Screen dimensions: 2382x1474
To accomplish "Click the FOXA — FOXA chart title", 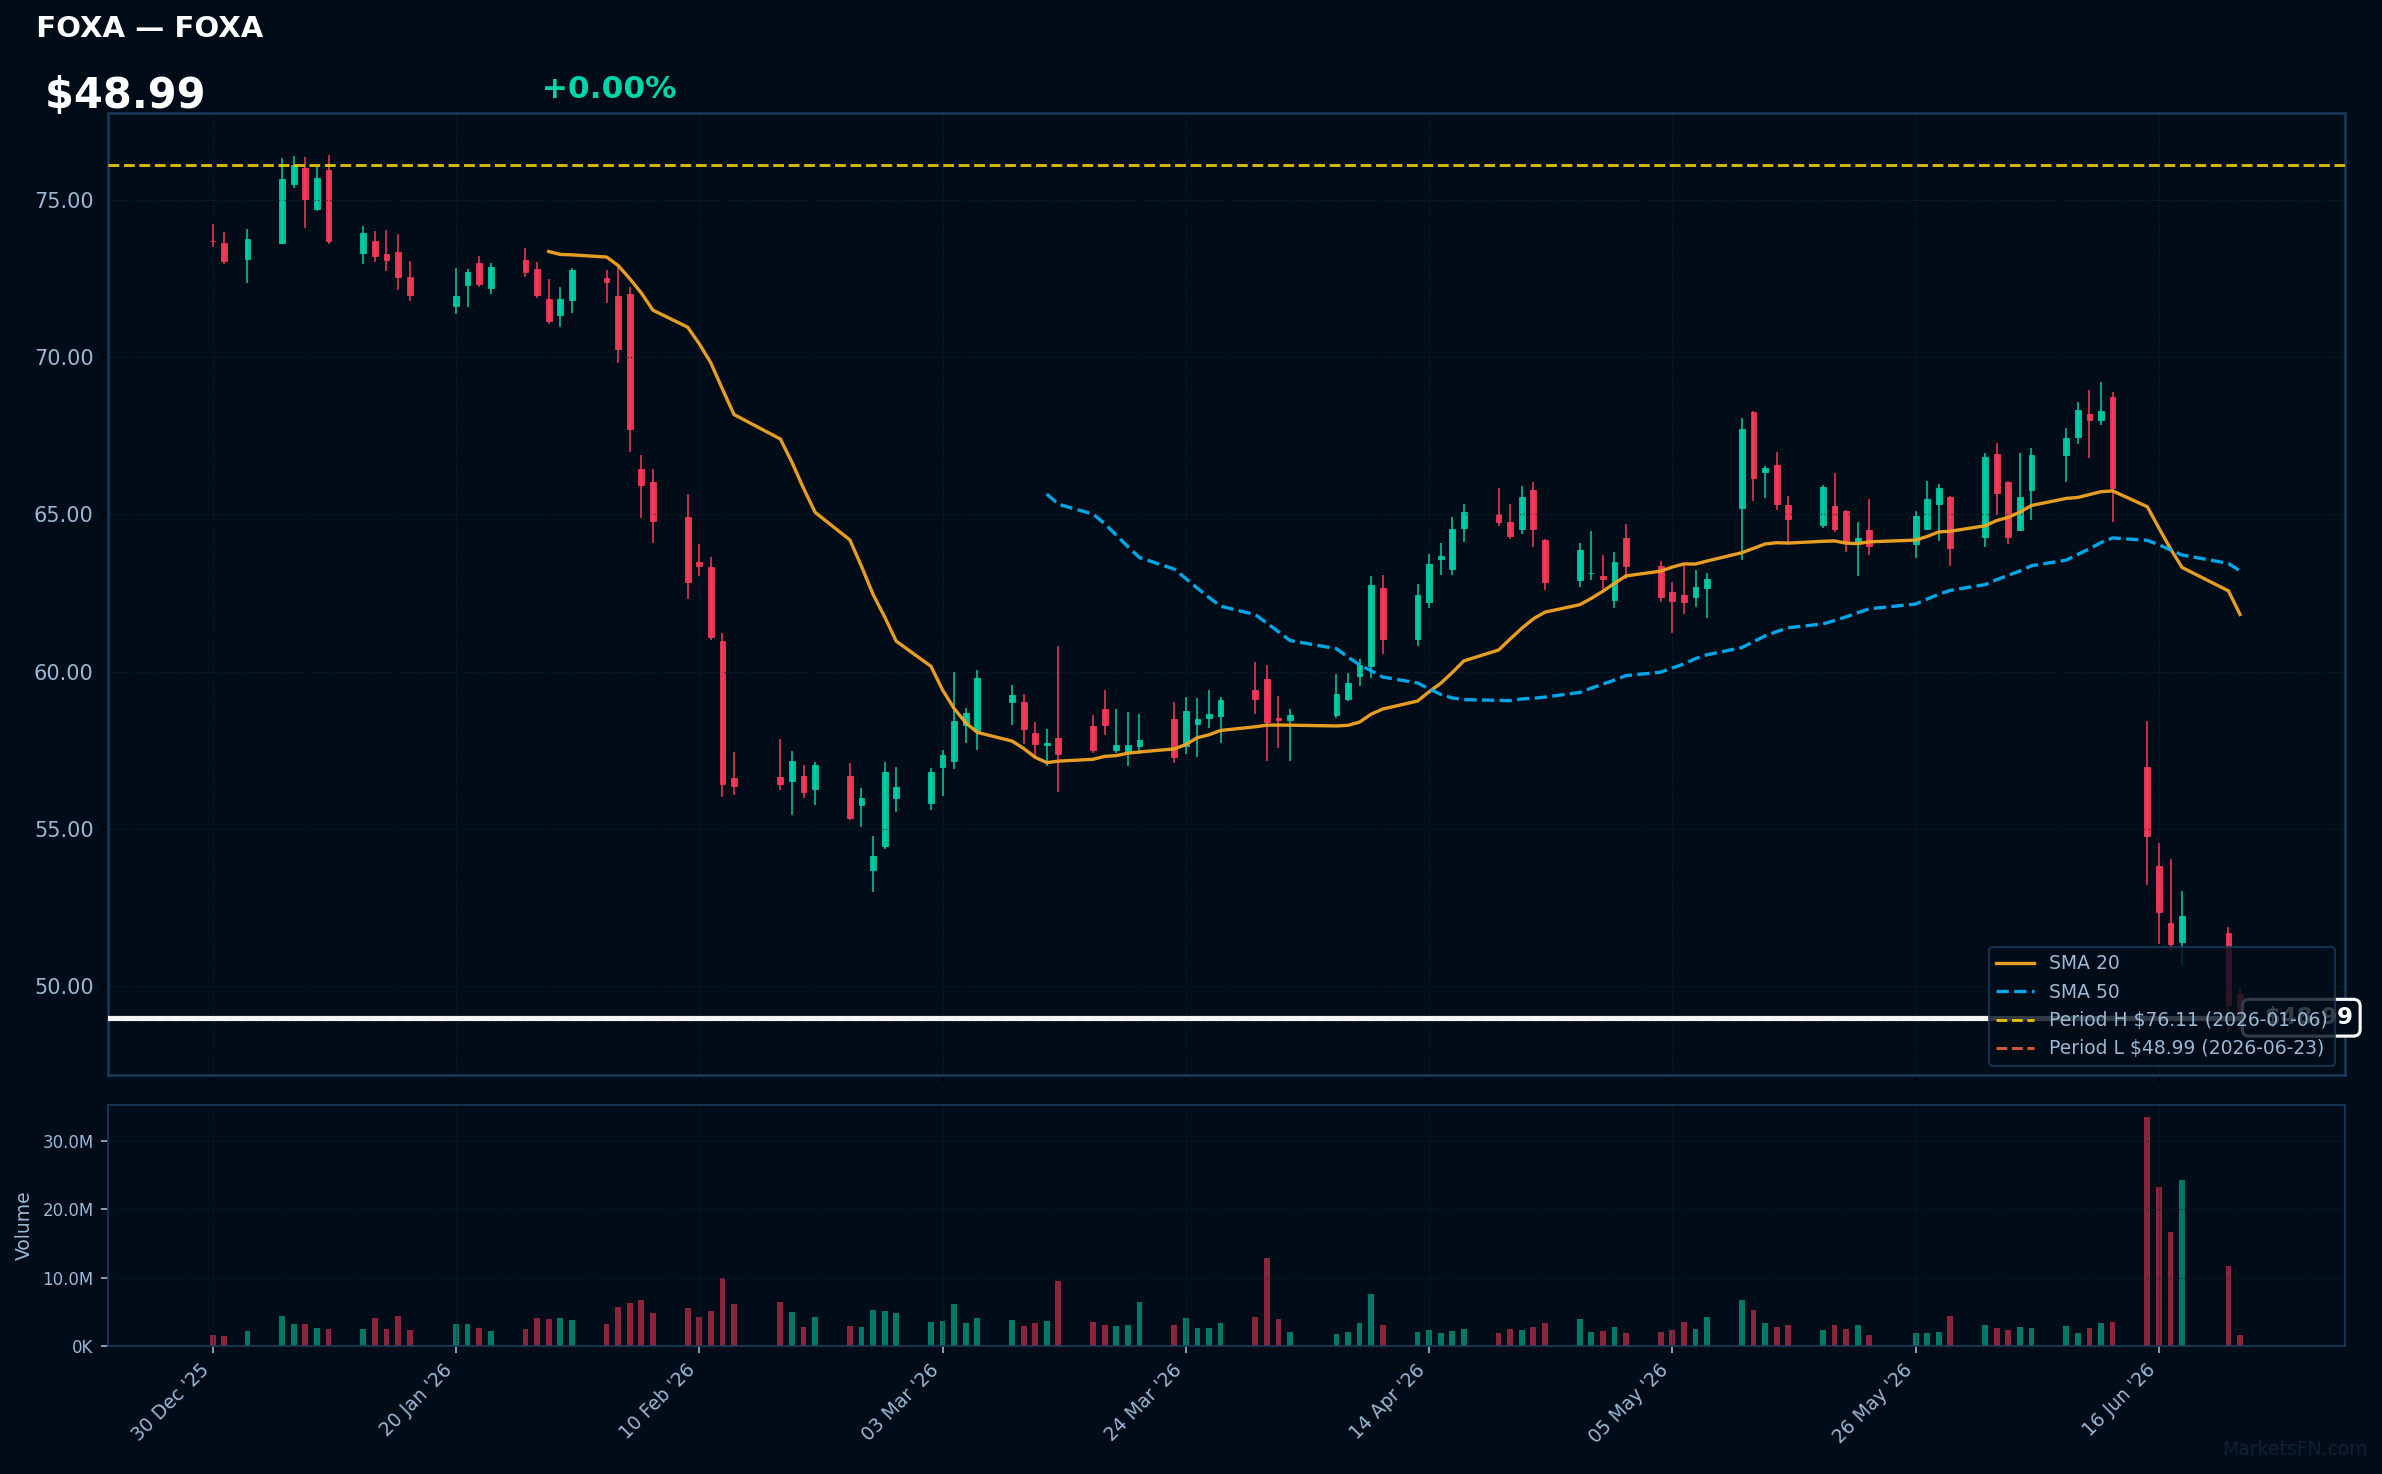I will pos(150,28).
